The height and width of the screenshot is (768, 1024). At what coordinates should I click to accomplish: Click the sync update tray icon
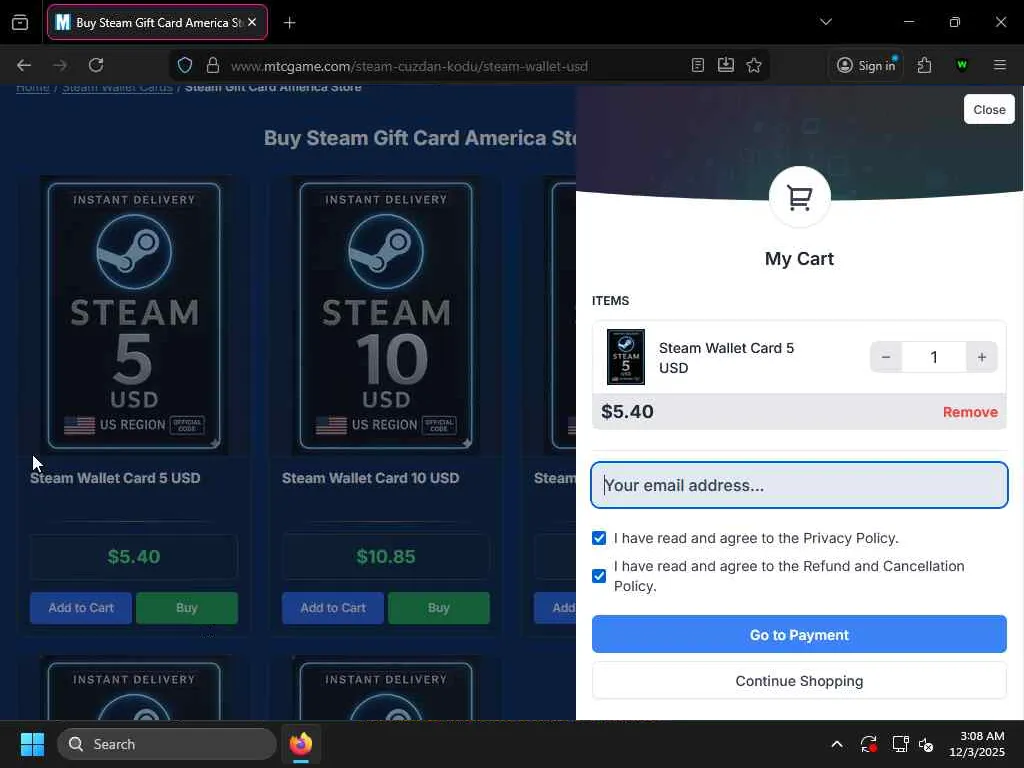pos(868,744)
